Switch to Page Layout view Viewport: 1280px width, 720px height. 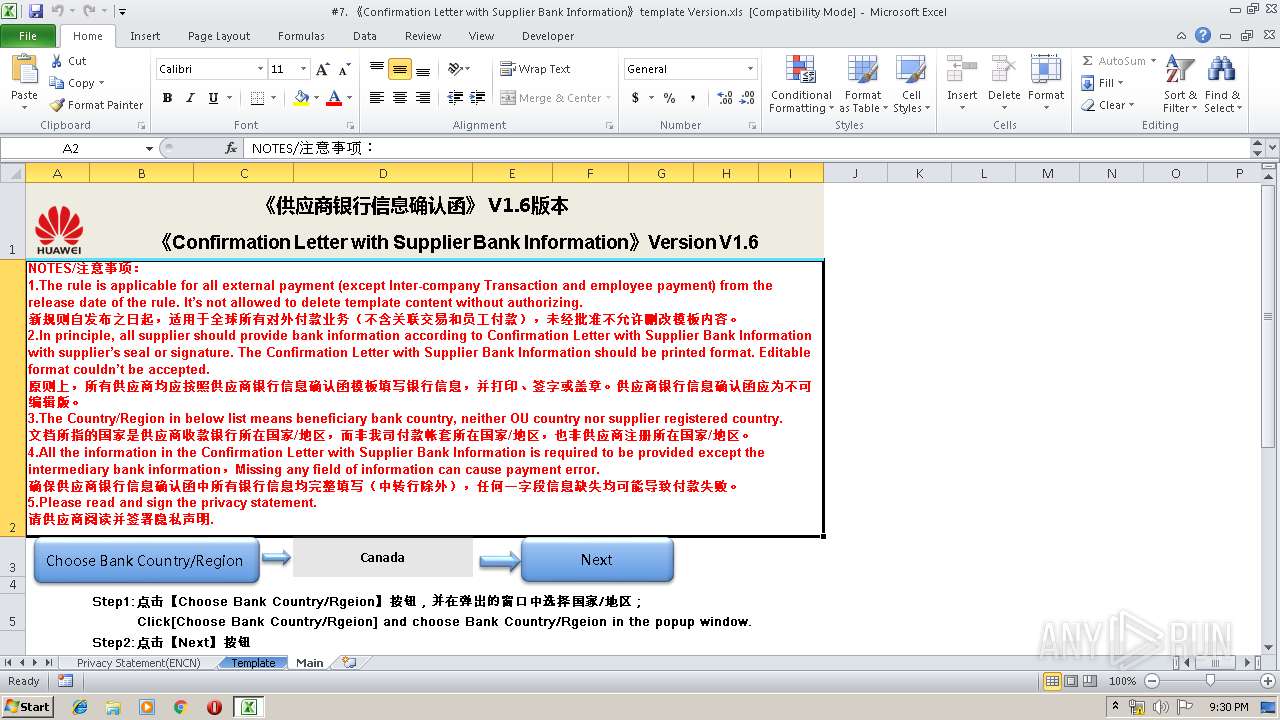coord(1071,681)
